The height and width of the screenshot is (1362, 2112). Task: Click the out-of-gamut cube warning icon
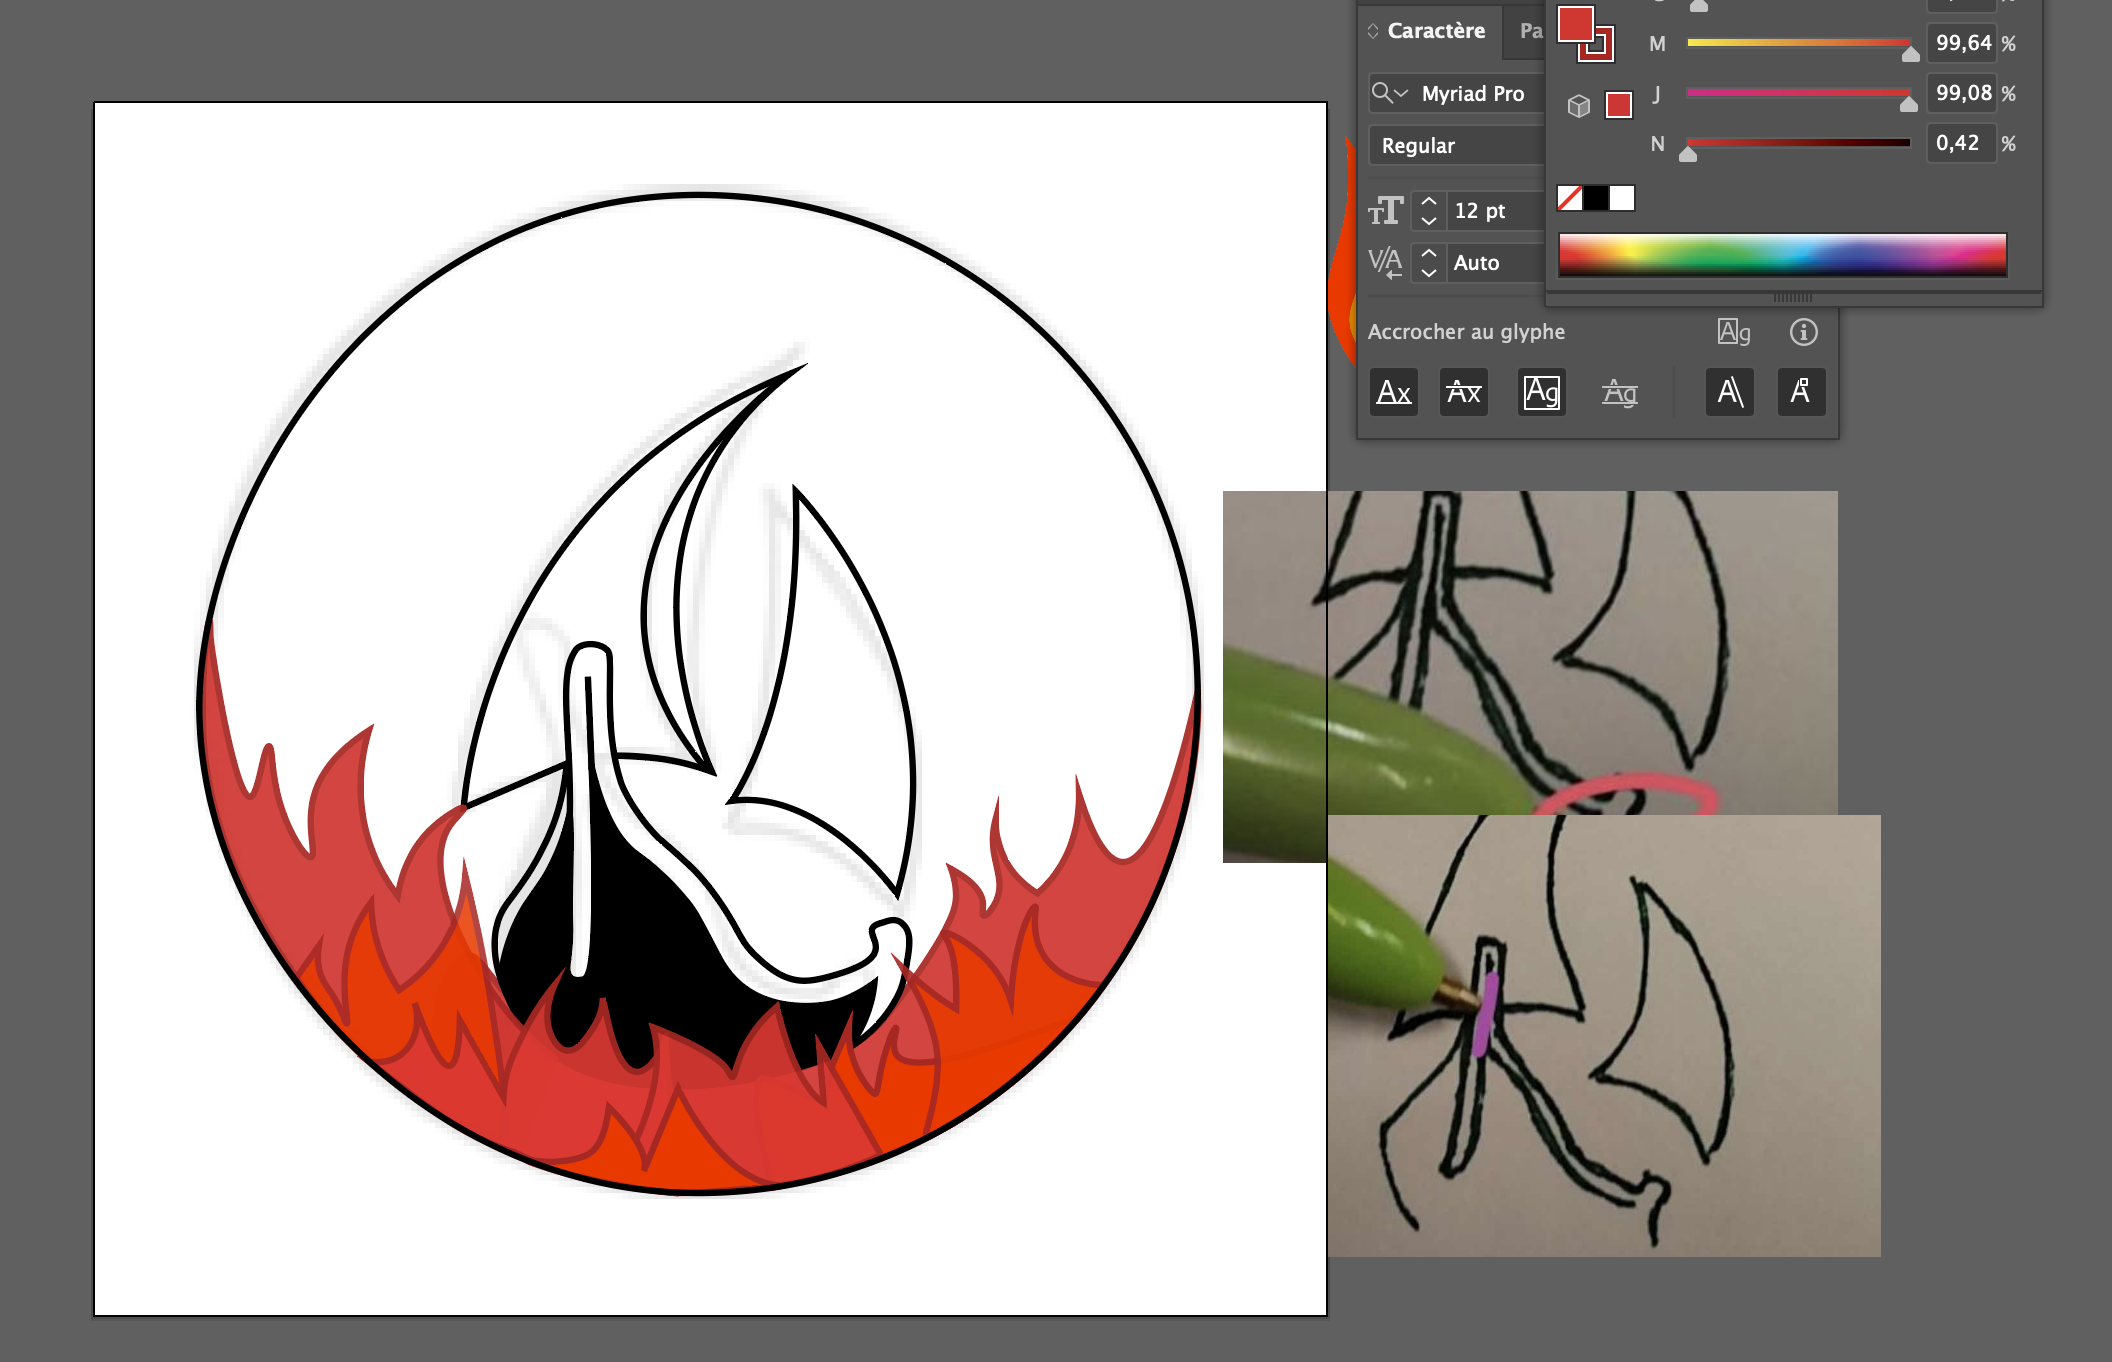(1579, 105)
